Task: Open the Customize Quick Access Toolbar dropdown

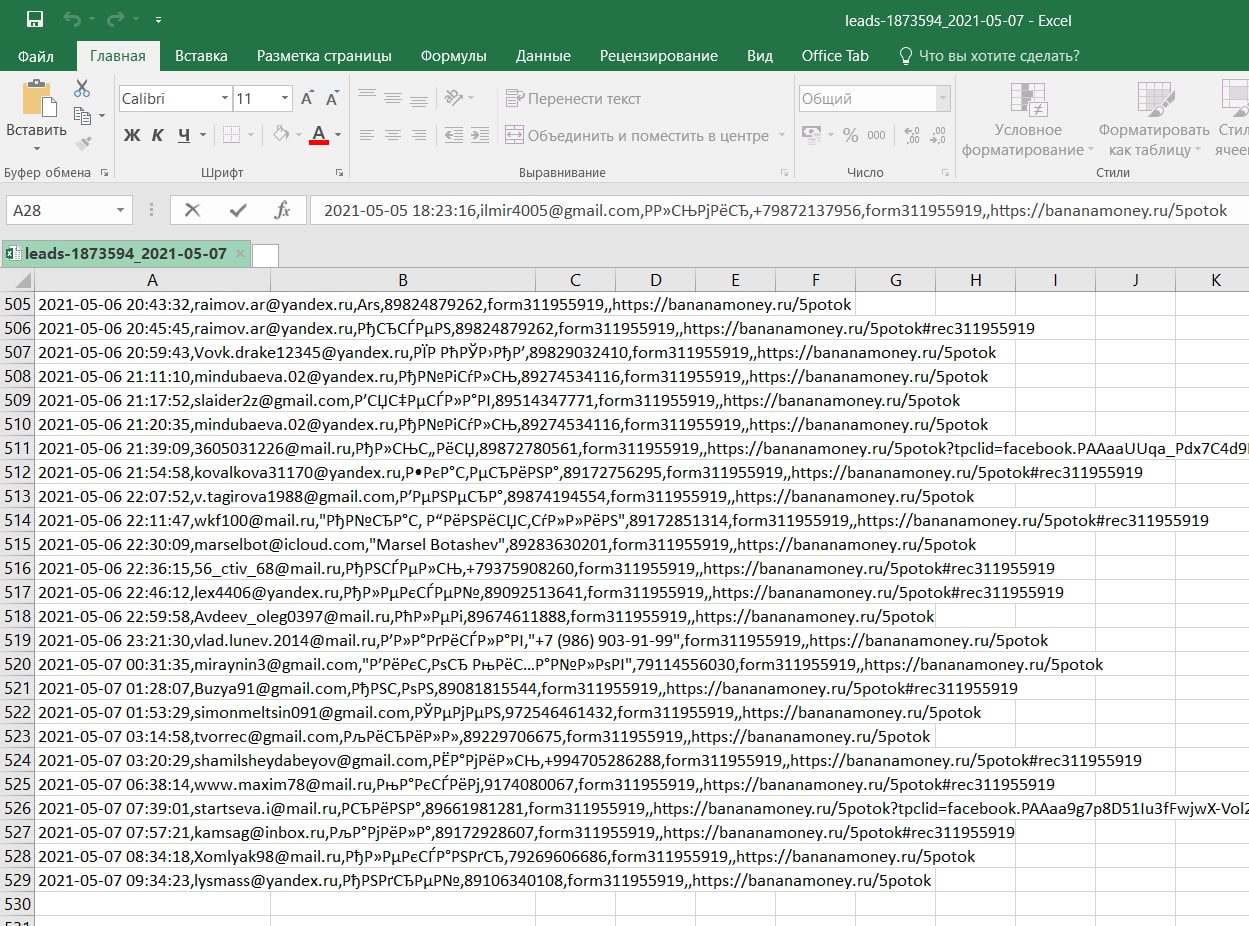Action: click(160, 20)
